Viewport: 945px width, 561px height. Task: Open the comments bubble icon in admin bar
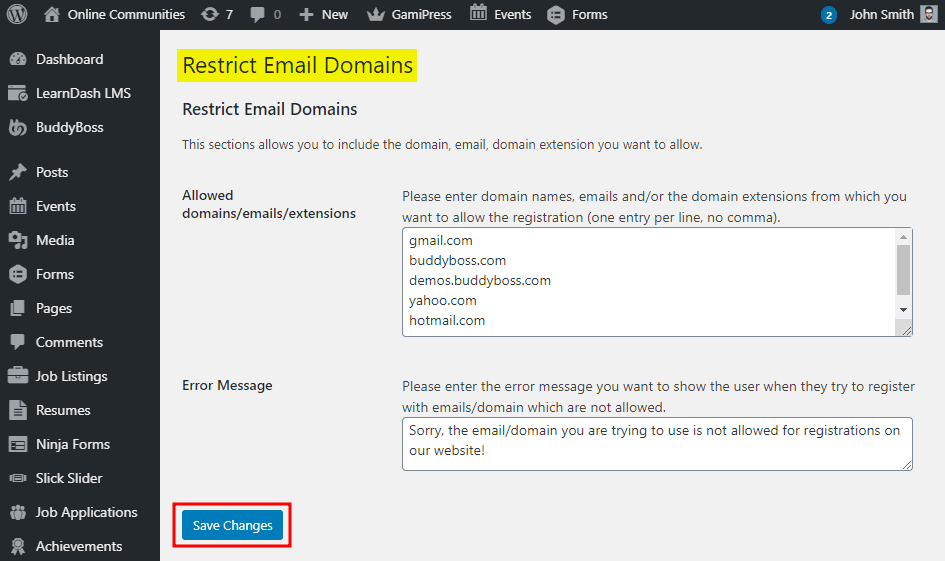[257, 14]
